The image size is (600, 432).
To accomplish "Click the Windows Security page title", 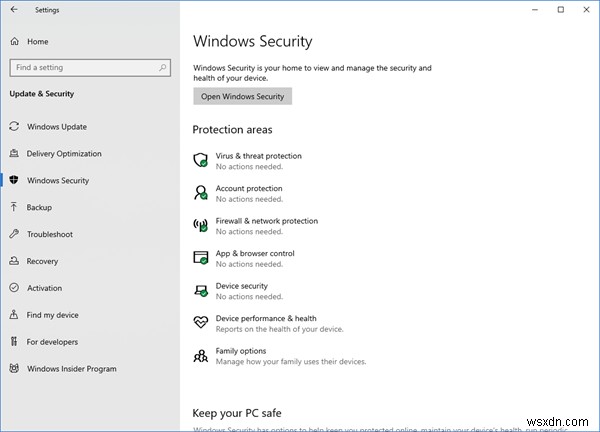I will (253, 41).
